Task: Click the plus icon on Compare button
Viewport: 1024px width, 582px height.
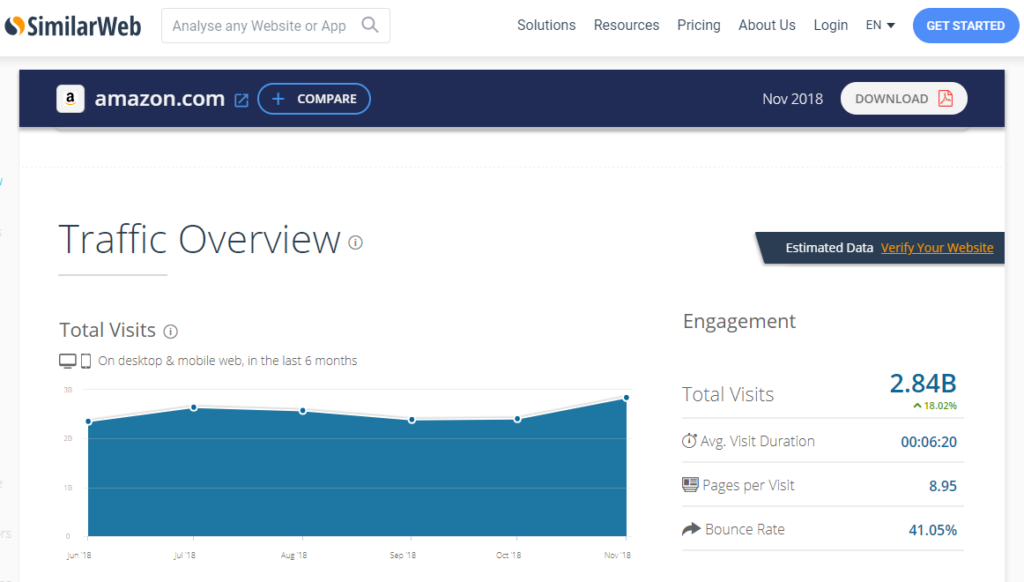Action: 278,99
